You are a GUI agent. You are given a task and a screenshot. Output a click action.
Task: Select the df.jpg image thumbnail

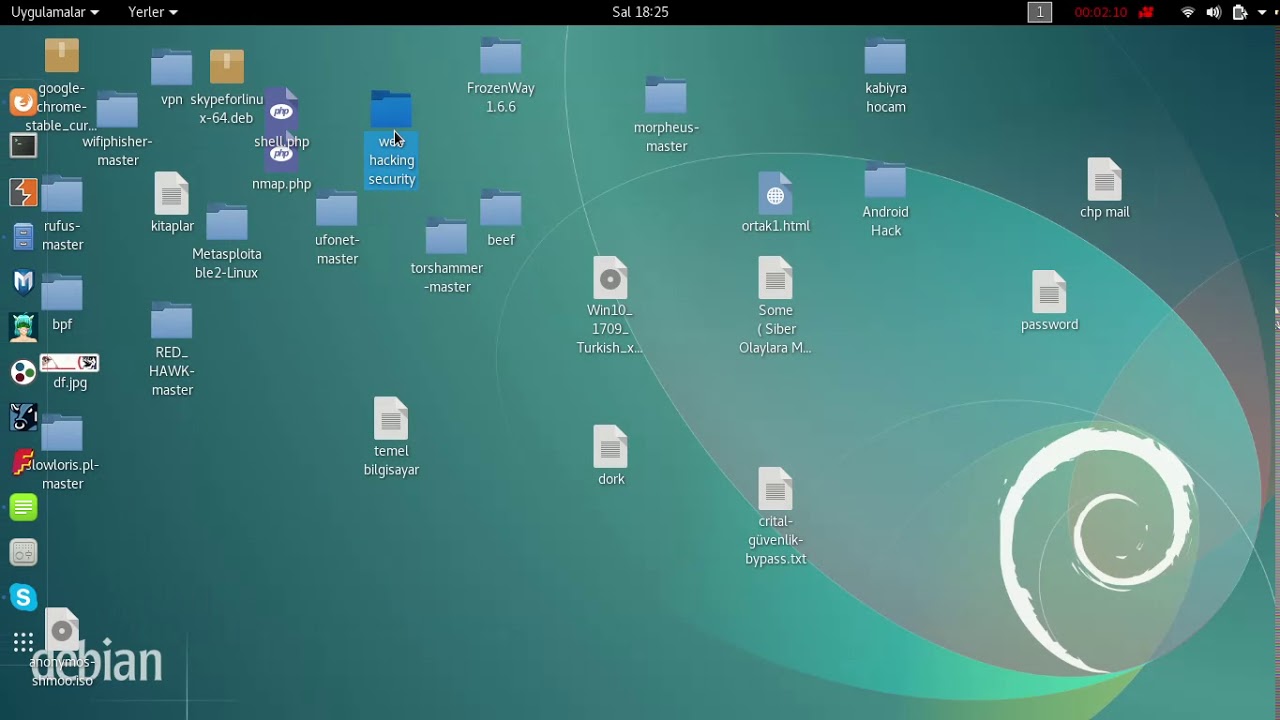pos(69,362)
